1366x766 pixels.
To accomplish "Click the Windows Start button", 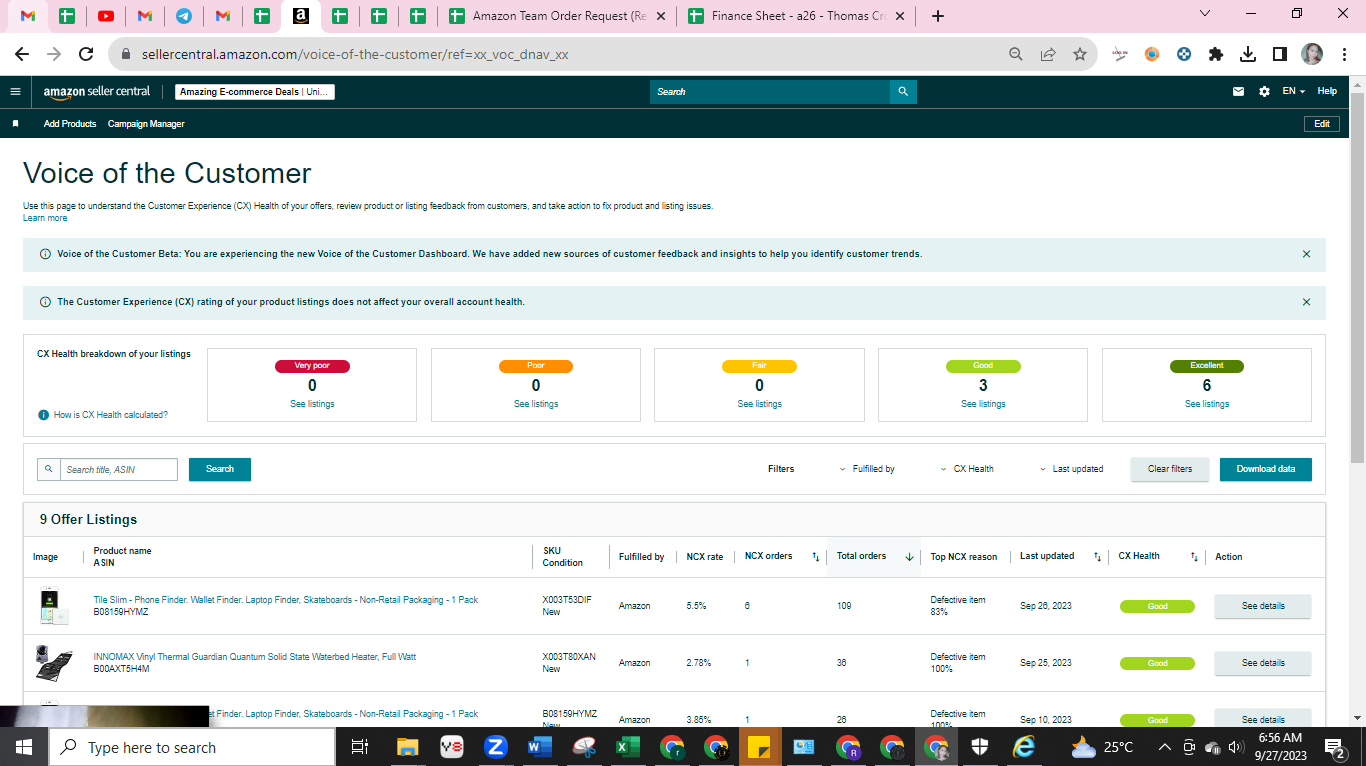I will click(x=24, y=747).
